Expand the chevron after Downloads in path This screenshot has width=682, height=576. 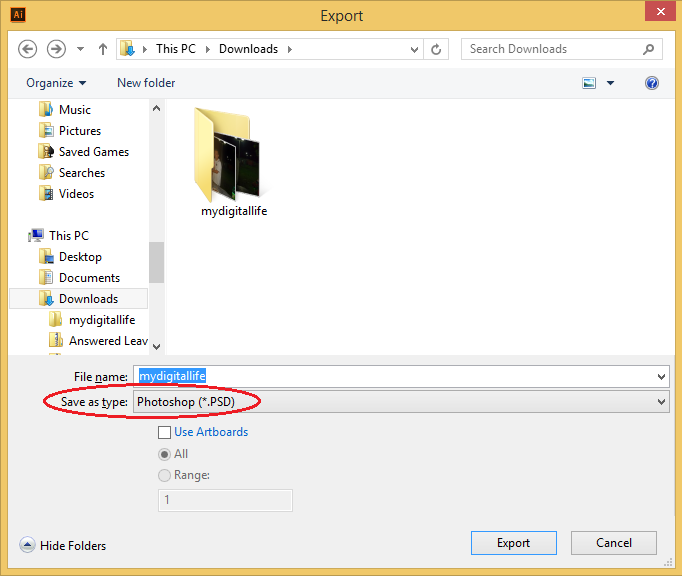point(290,49)
